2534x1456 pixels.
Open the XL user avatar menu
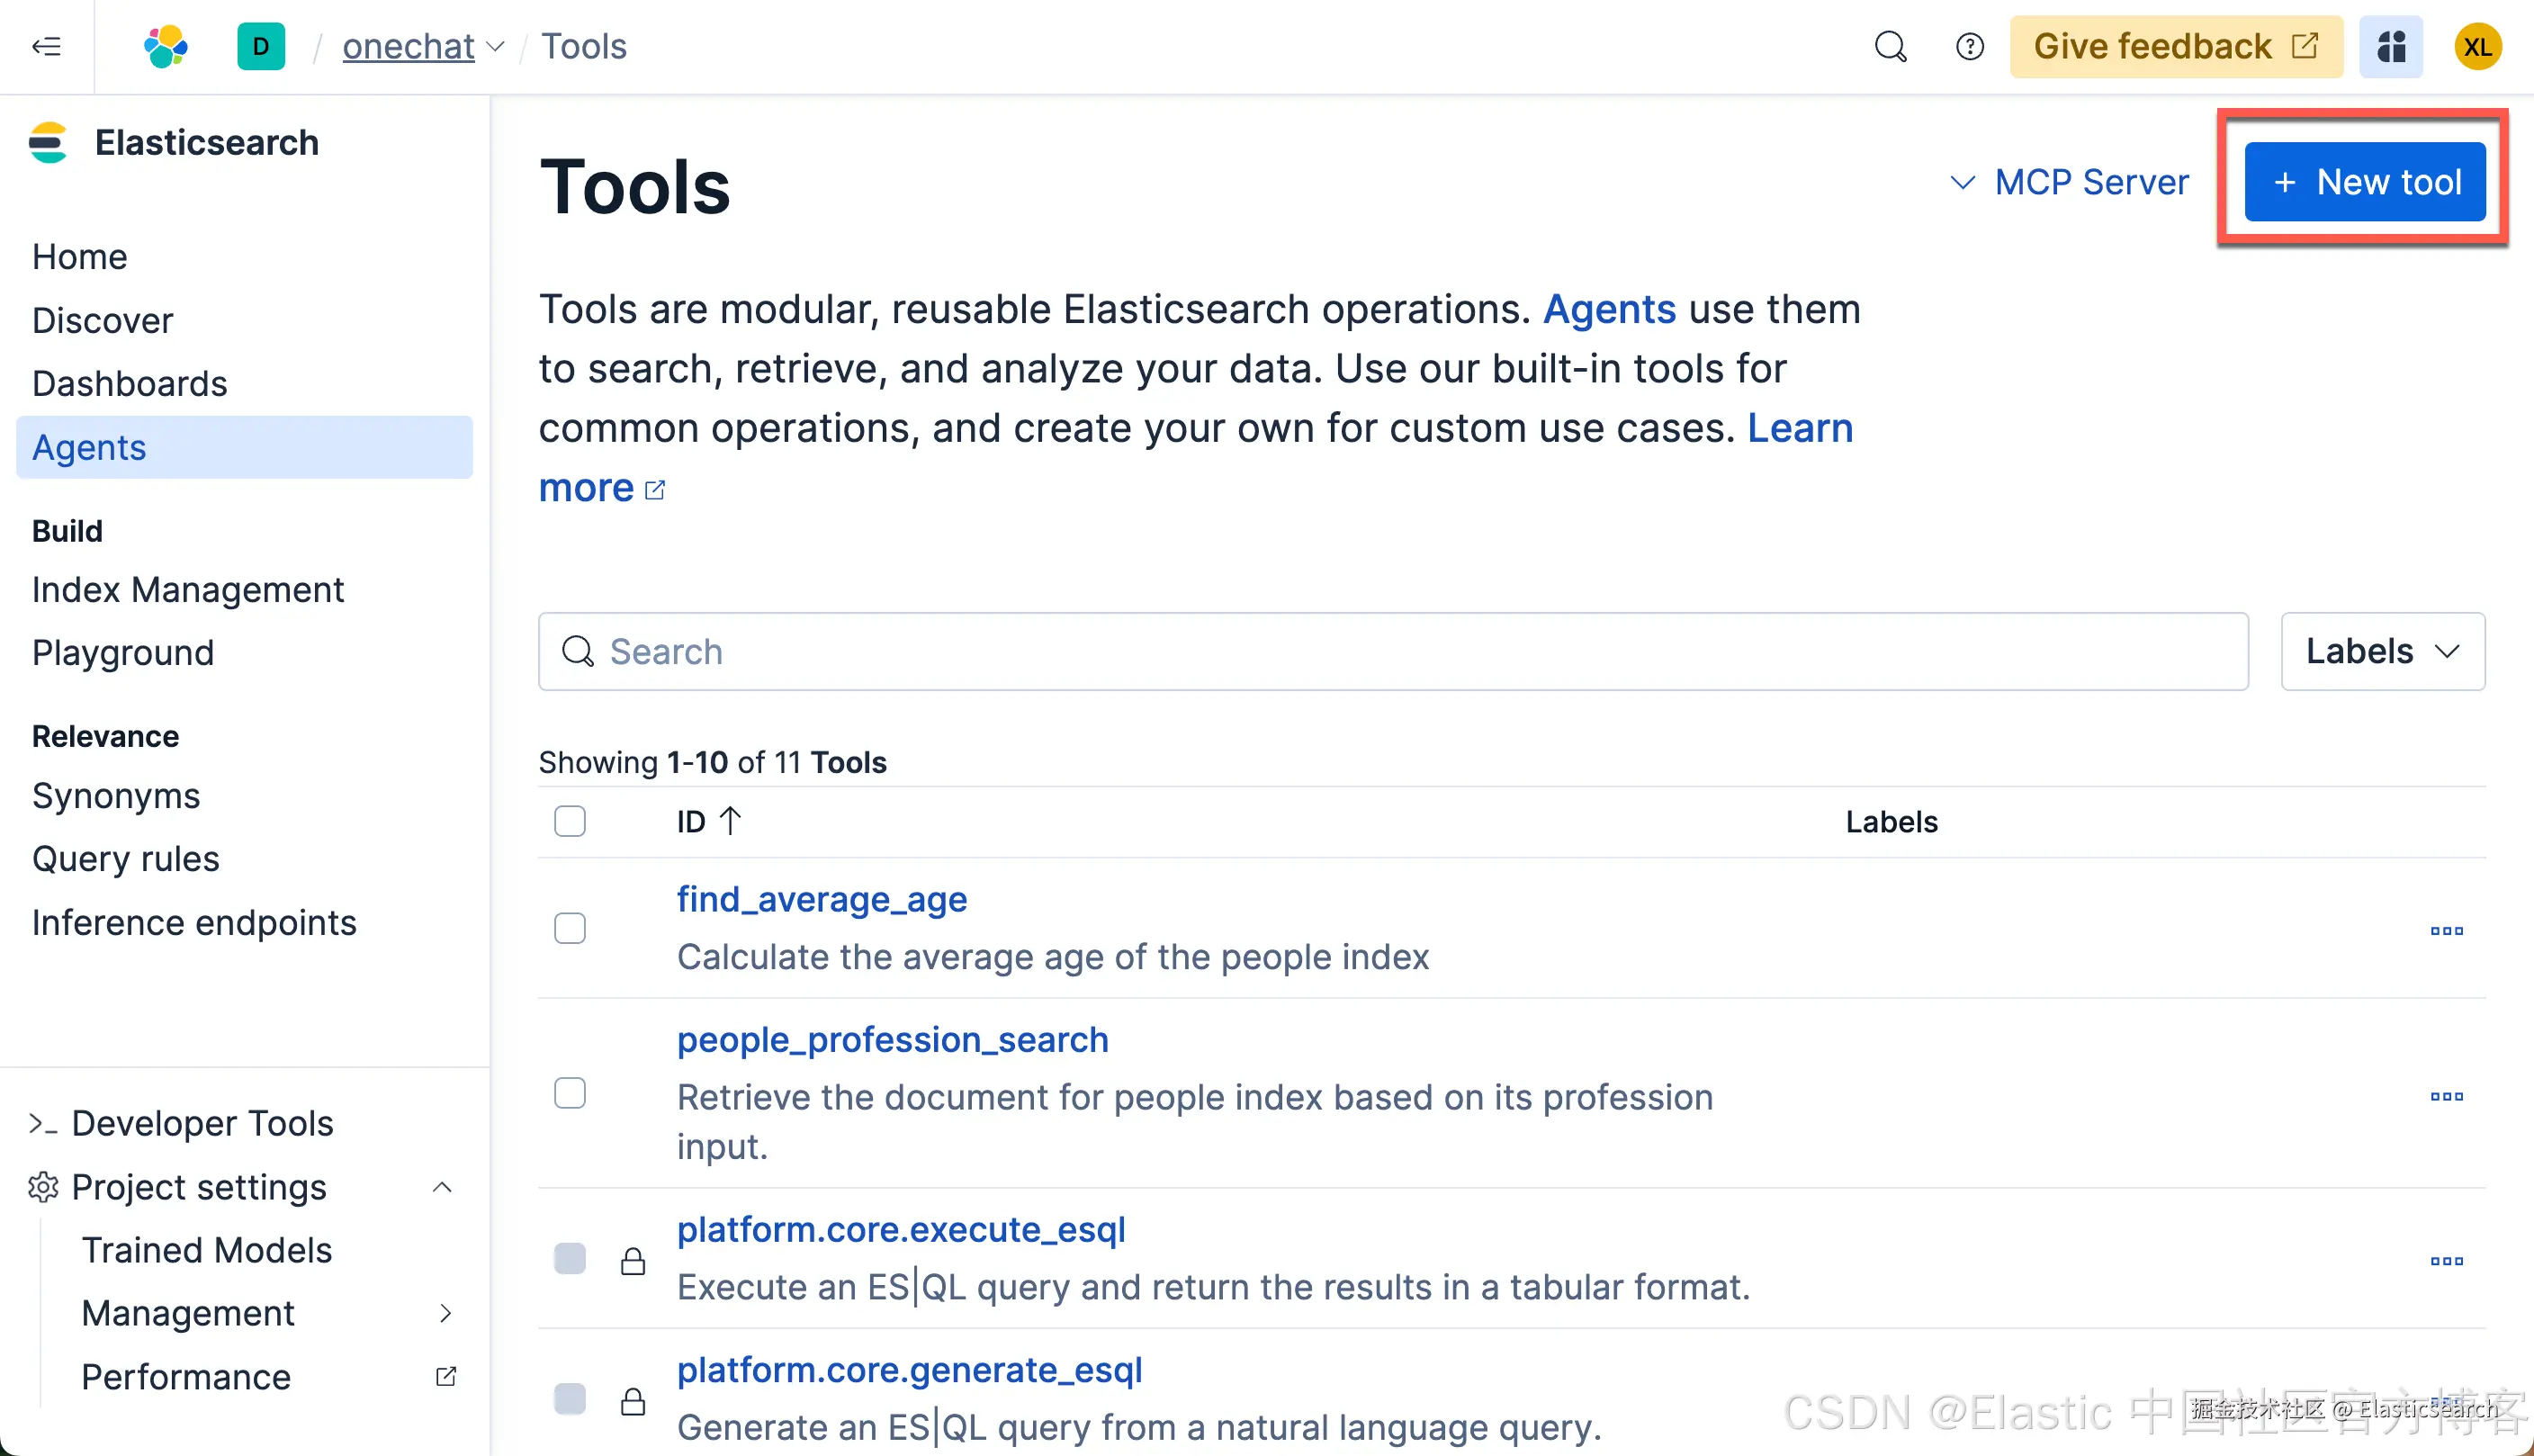[x=2478, y=46]
